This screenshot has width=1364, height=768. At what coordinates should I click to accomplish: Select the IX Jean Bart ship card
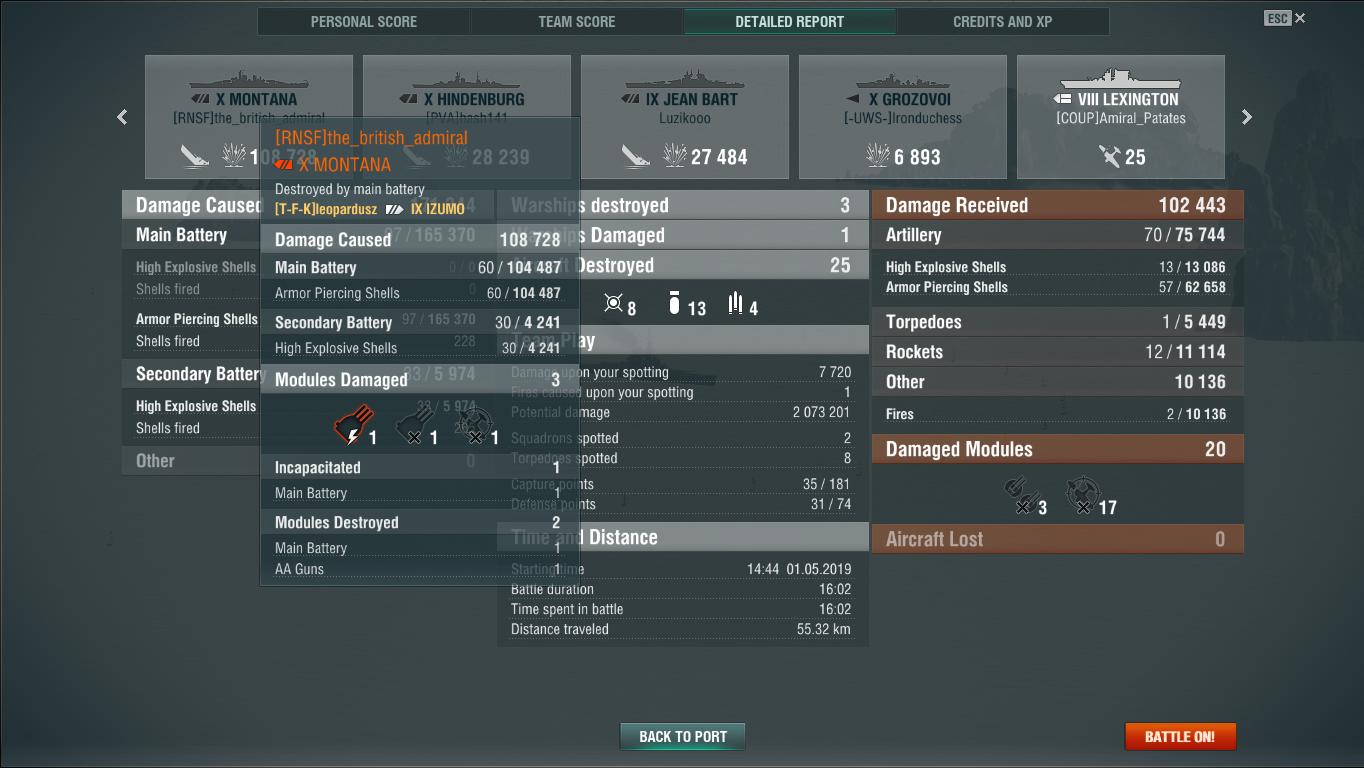685,117
